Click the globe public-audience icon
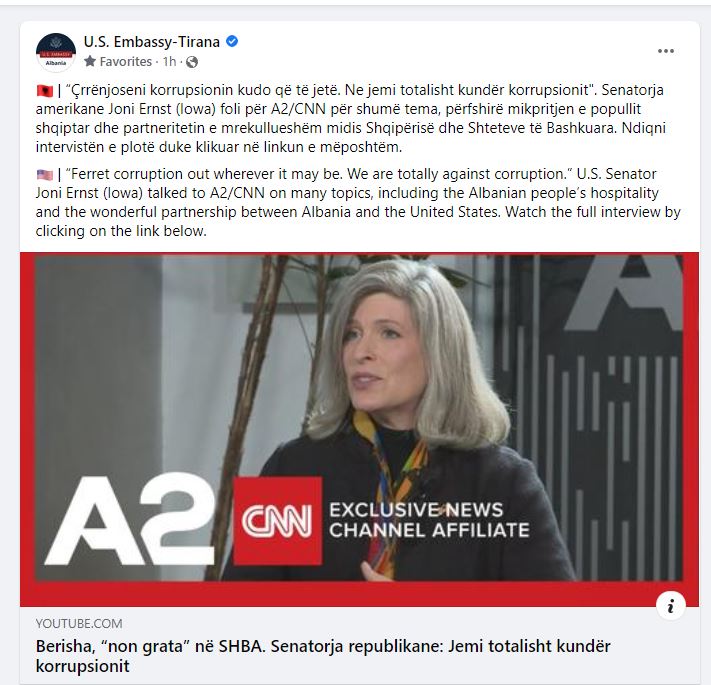The height and width of the screenshot is (685, 711). (x=192, y=62)
